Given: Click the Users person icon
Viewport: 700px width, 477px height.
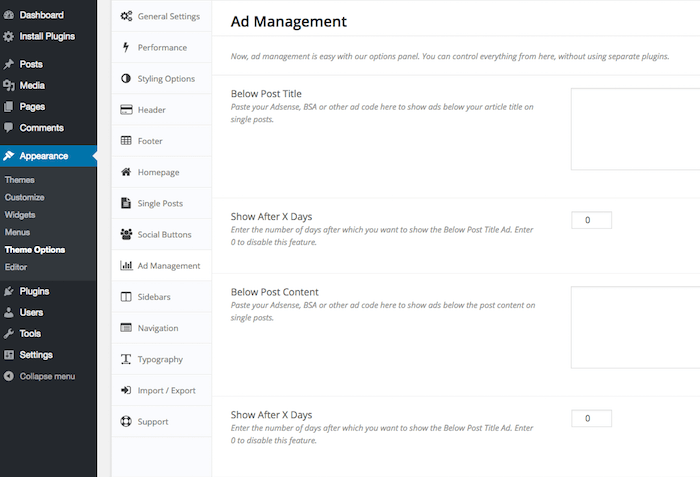Looking at the screenshot, I should [8, 312].
